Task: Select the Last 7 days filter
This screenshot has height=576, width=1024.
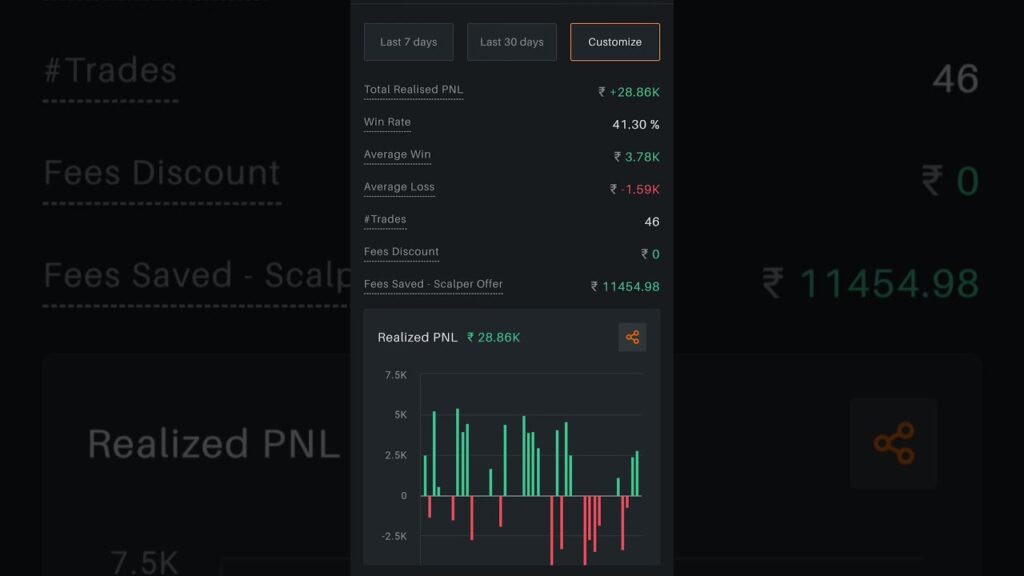Action: coord(408,42)
